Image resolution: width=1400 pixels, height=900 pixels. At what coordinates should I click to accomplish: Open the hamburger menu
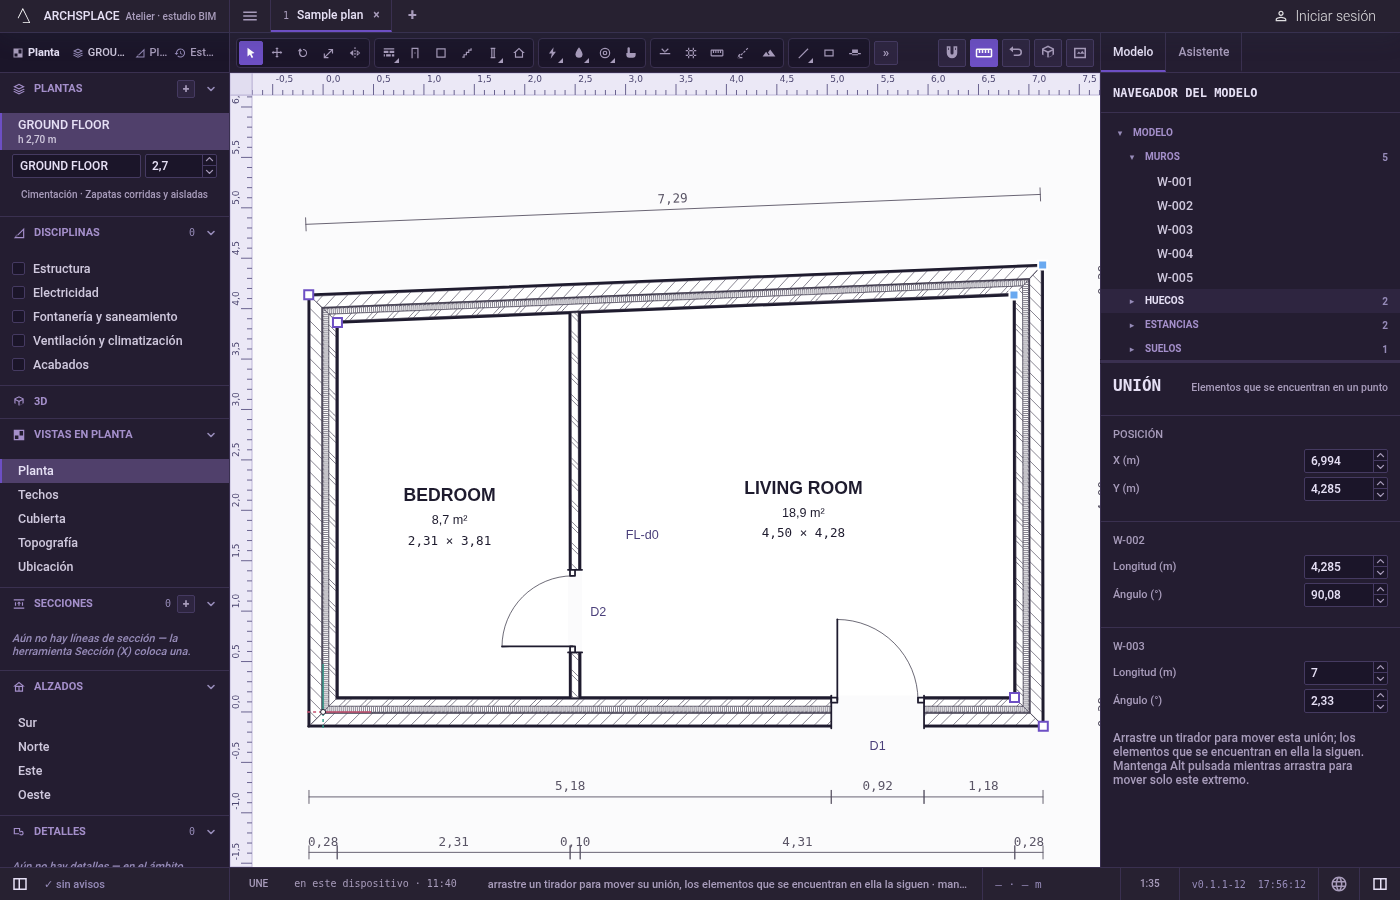click(x=250, y=16)
